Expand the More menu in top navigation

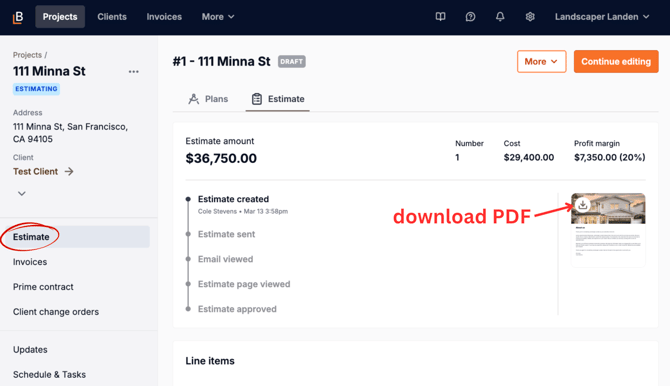[218, 17]
